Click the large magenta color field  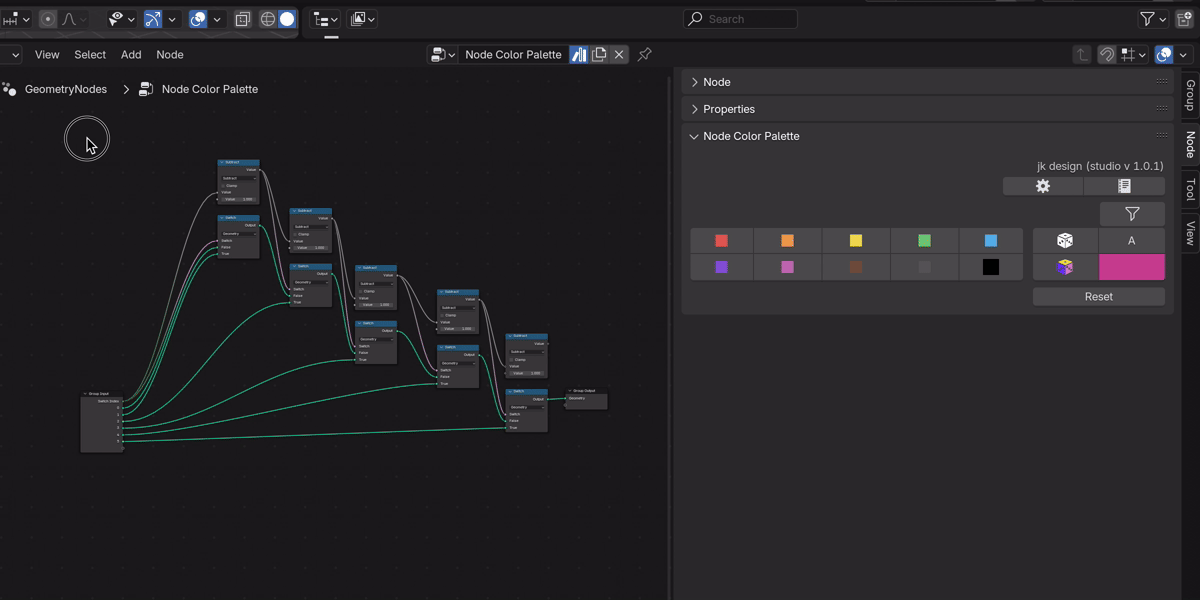(1132, 267)
